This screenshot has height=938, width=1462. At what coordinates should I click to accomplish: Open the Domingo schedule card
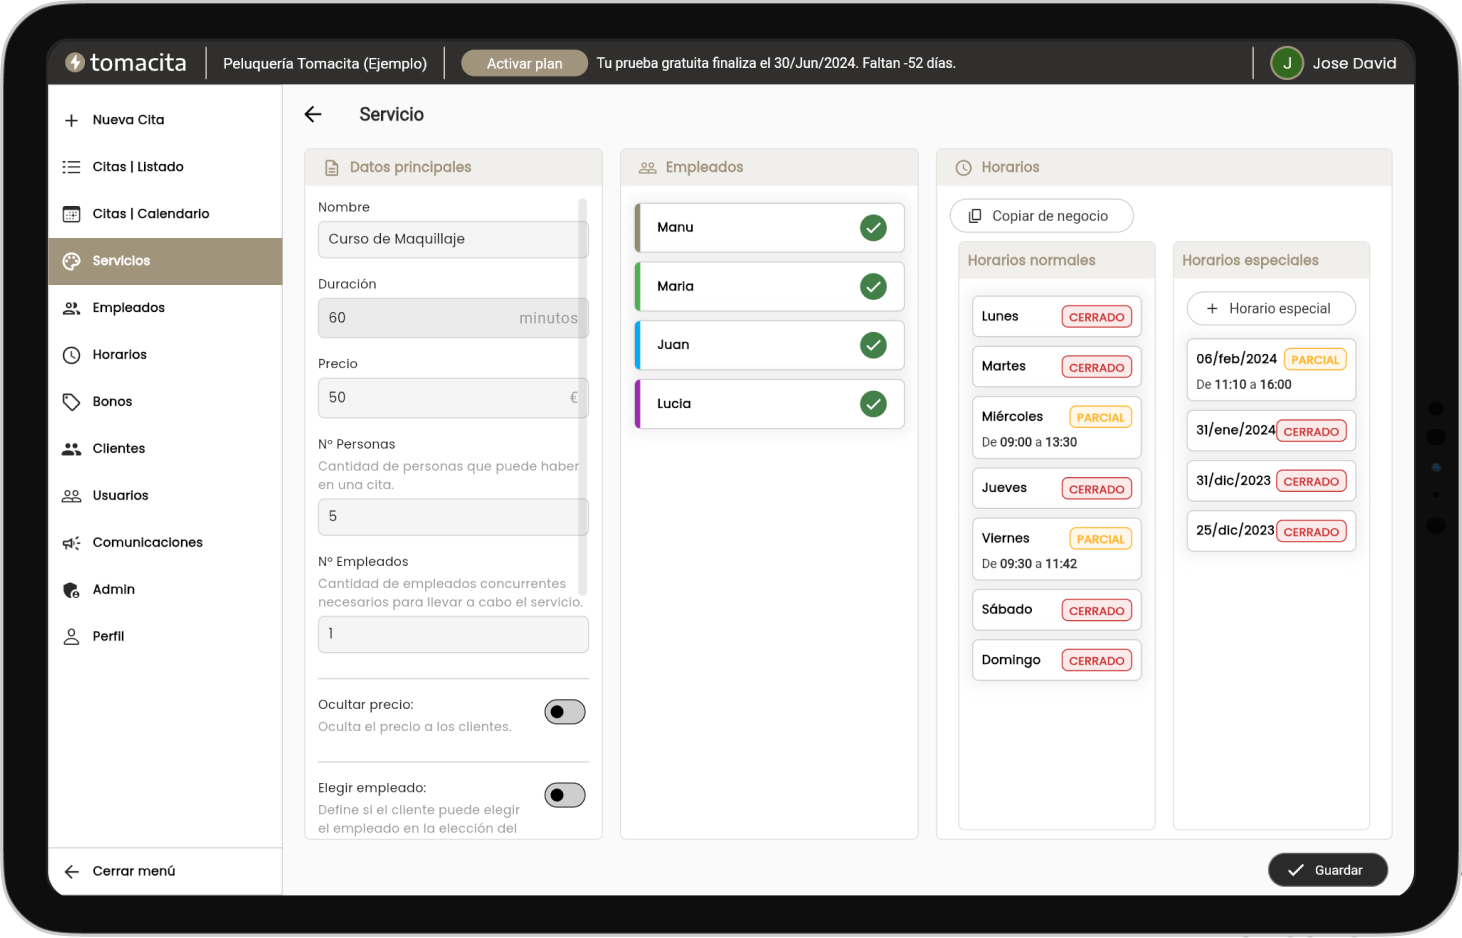[1056, 661]
